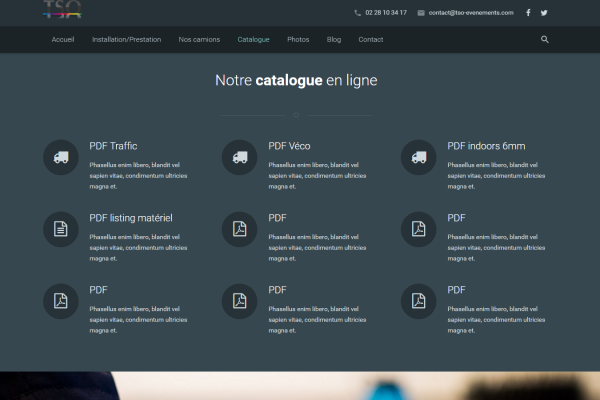Click the truck icon beside PDF Véco

(239, 157)
